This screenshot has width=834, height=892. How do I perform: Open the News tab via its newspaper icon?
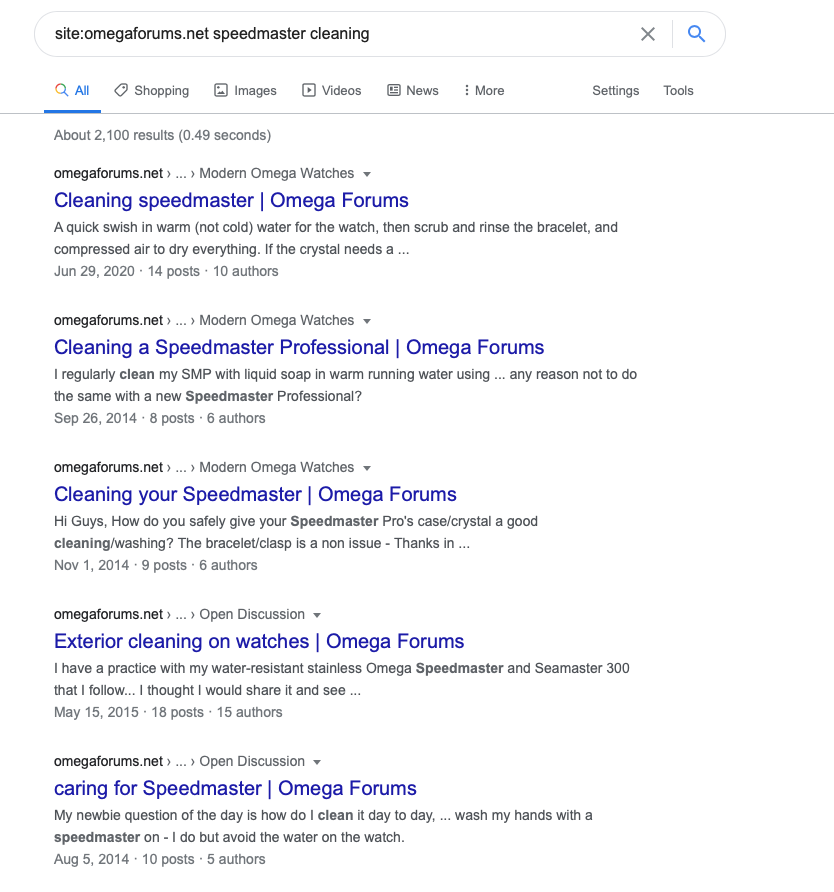(x=393, y=90)
